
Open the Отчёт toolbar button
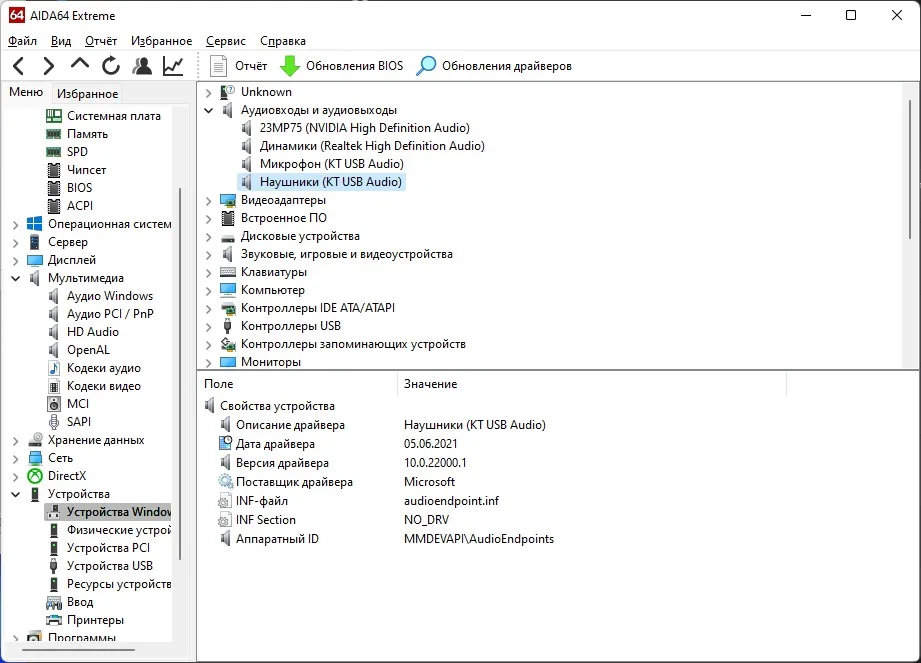click(238, 66)
